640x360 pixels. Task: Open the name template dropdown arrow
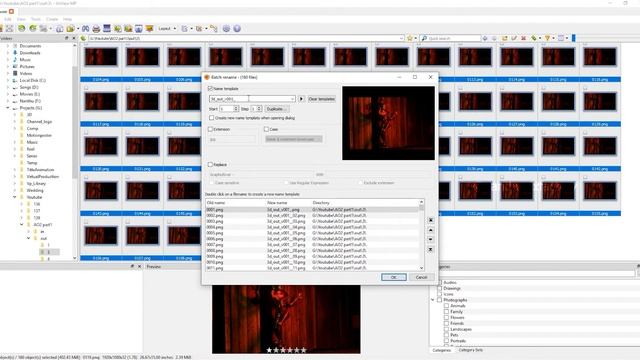[x=292, y=99]
